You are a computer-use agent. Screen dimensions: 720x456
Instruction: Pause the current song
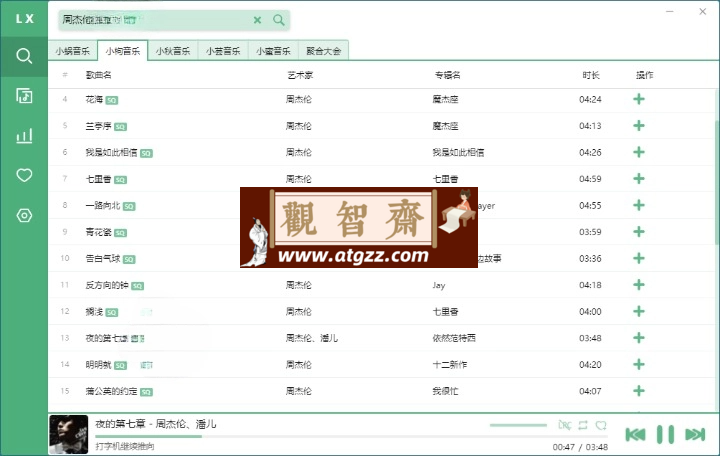click(665, 434)
